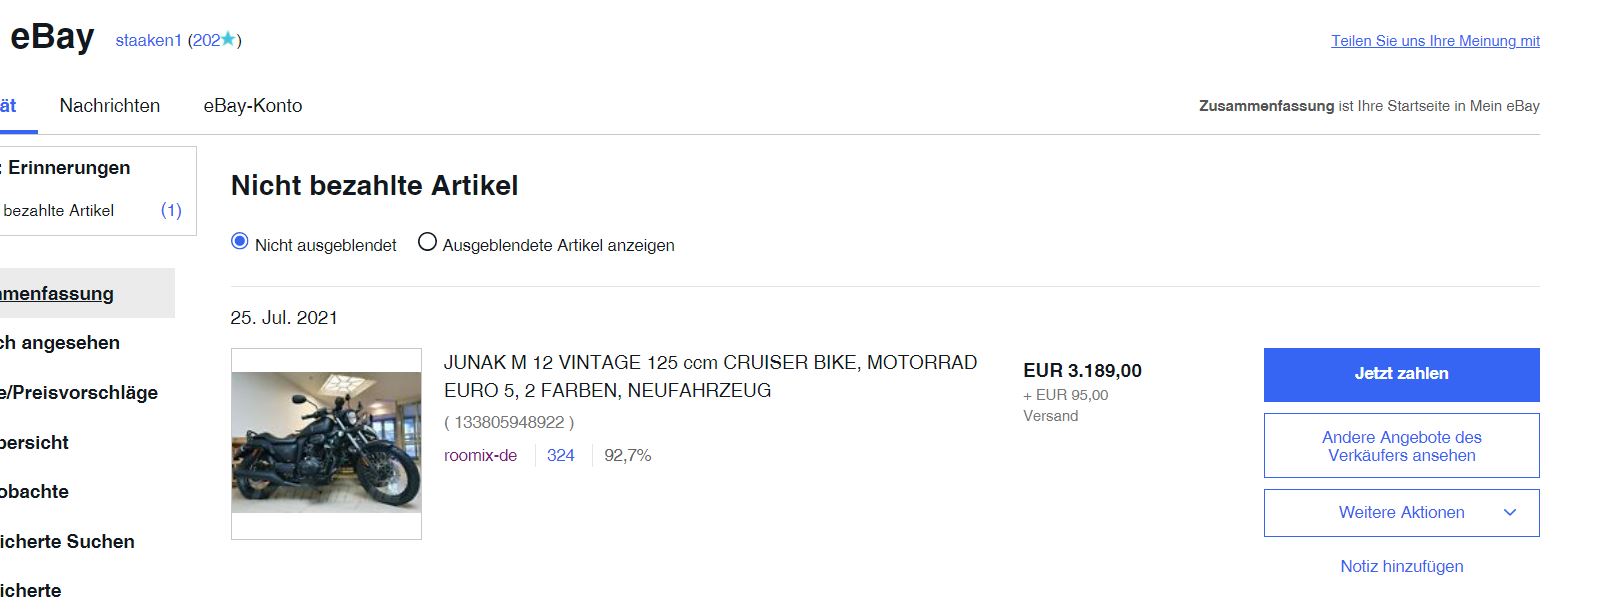The width and height of the screenshot is (1597, 609).
Task: Switch to the eBay-Konto tab
Action: pyautogui.click(x=253, y=105)
